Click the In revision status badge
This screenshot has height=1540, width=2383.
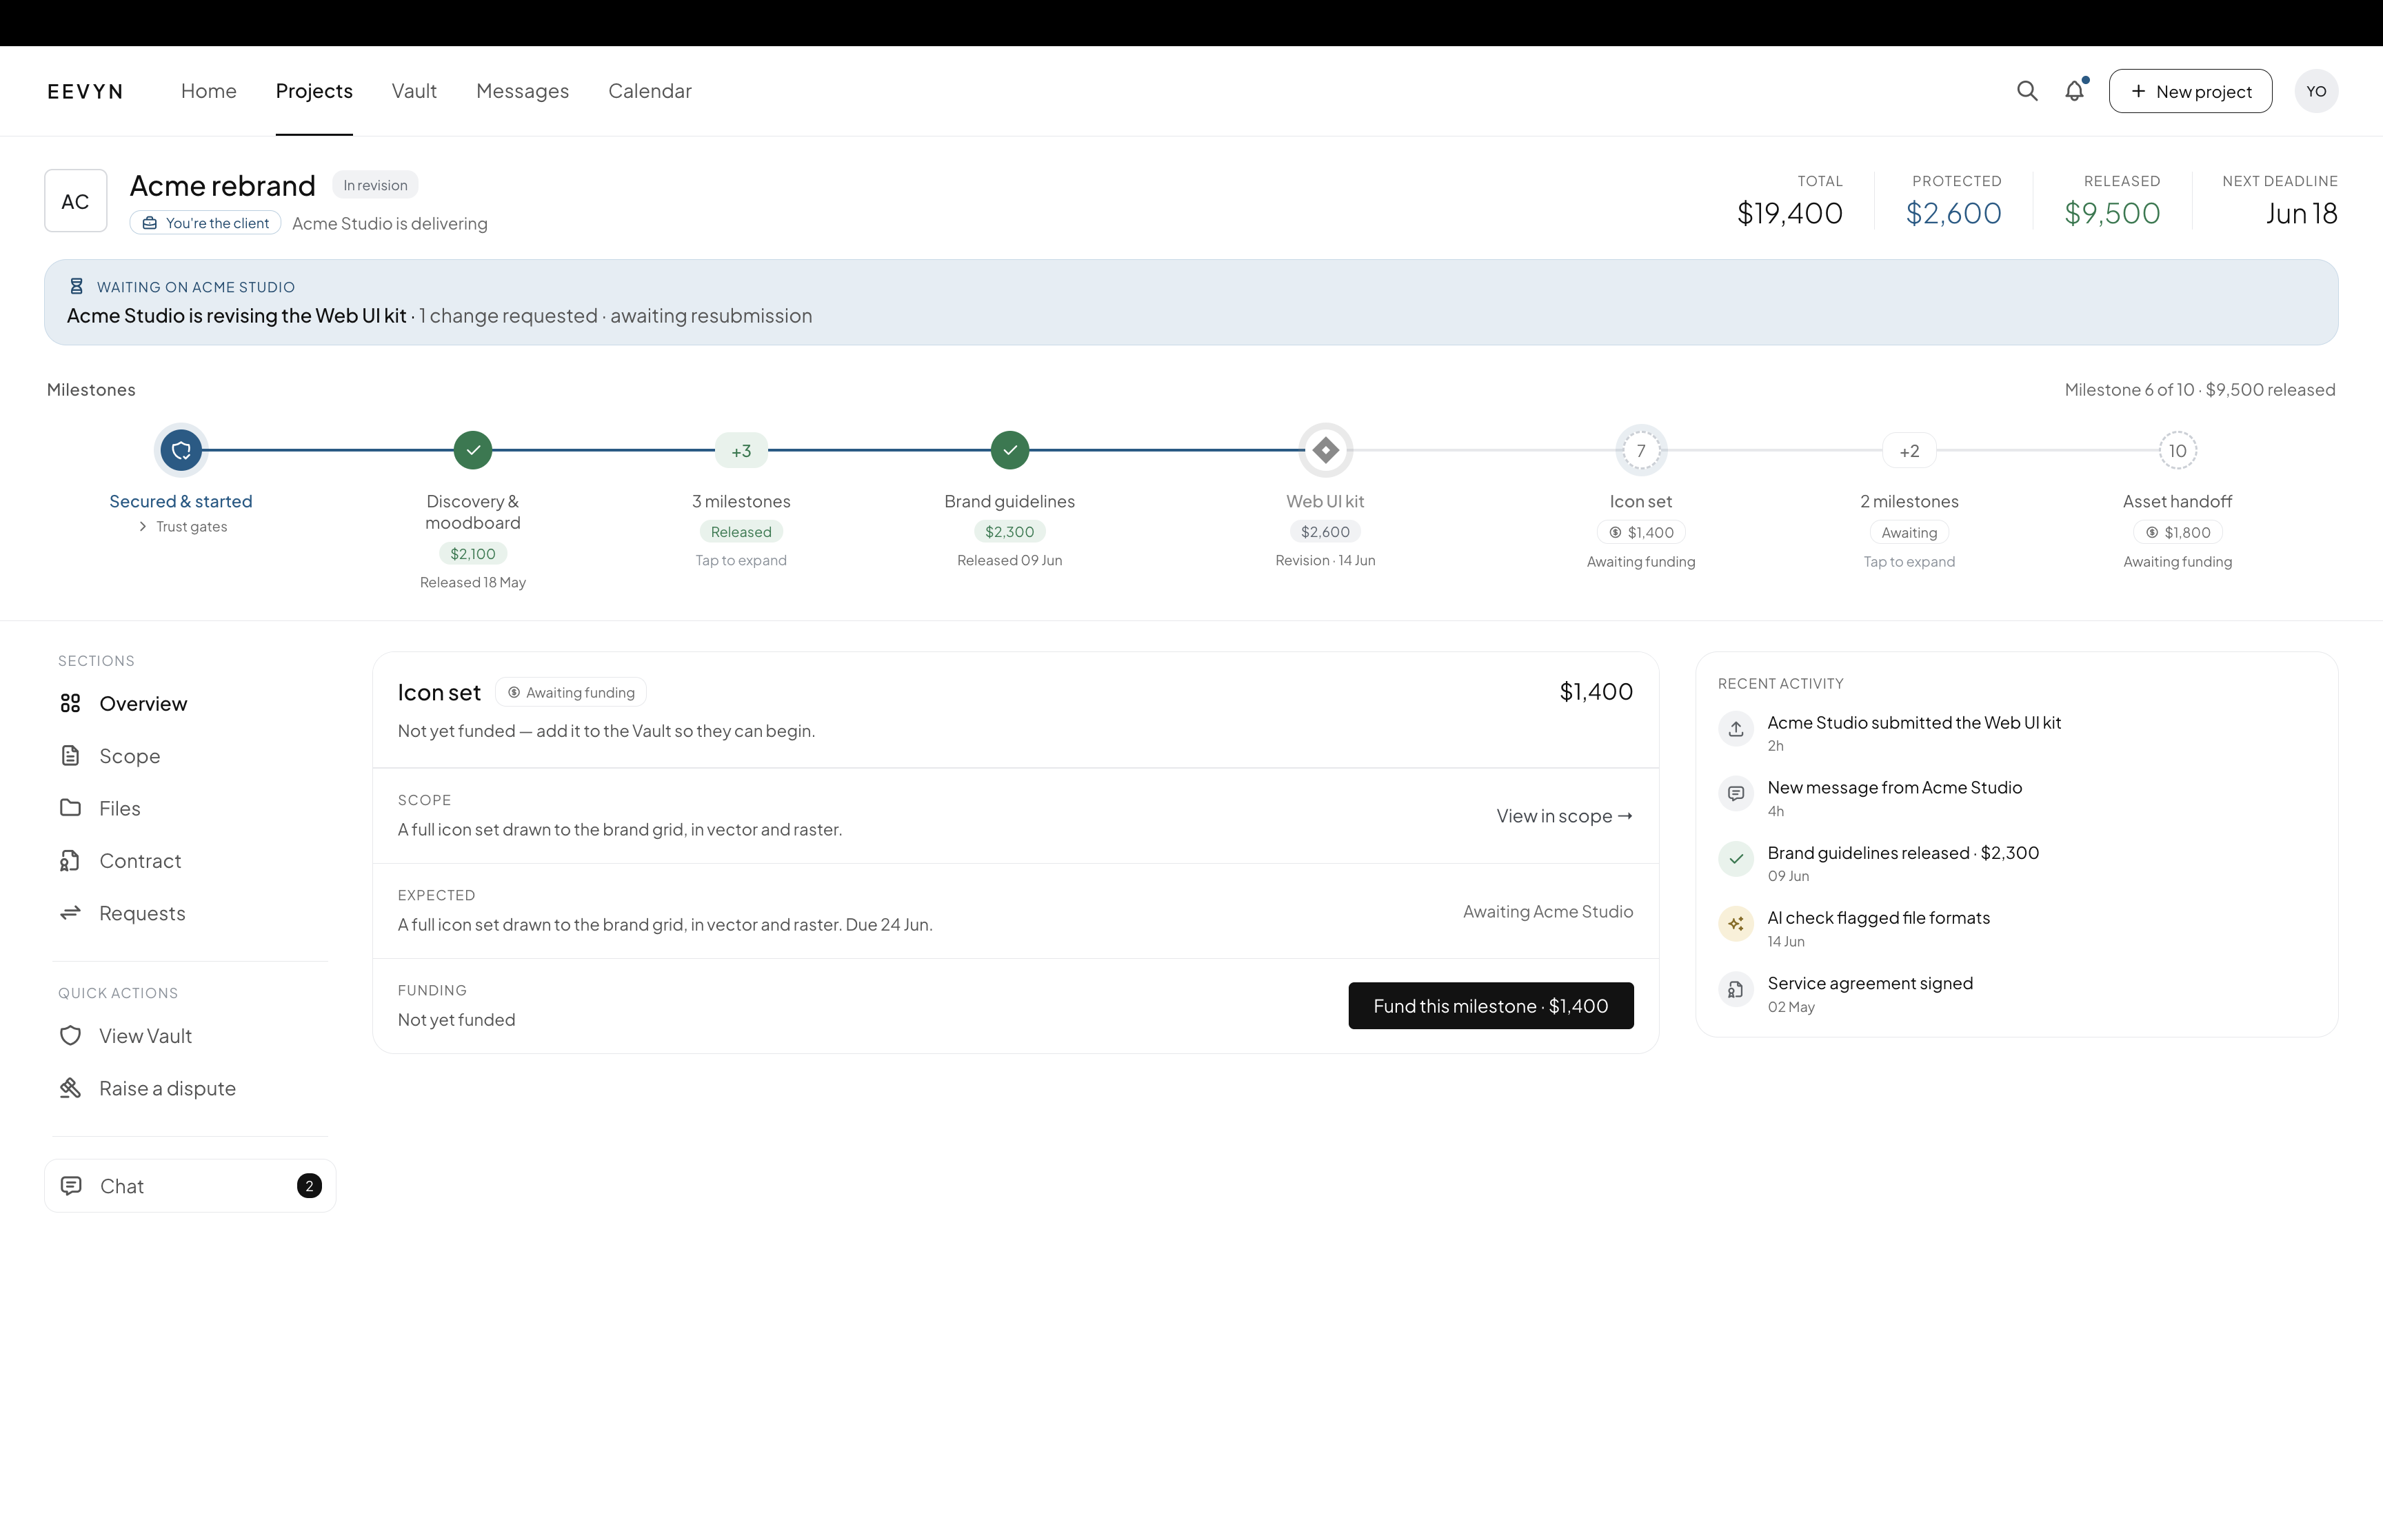click(x=375, y=185)
